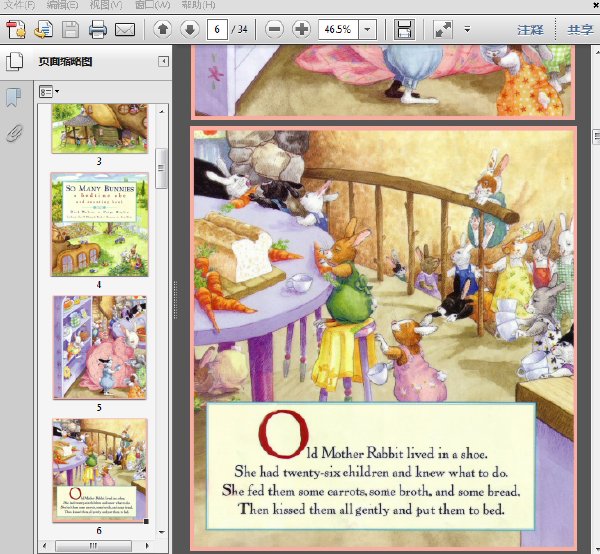Click thumbnail panel scroll right arrow
The image size is (600, 554).
[x=147, y=546]
